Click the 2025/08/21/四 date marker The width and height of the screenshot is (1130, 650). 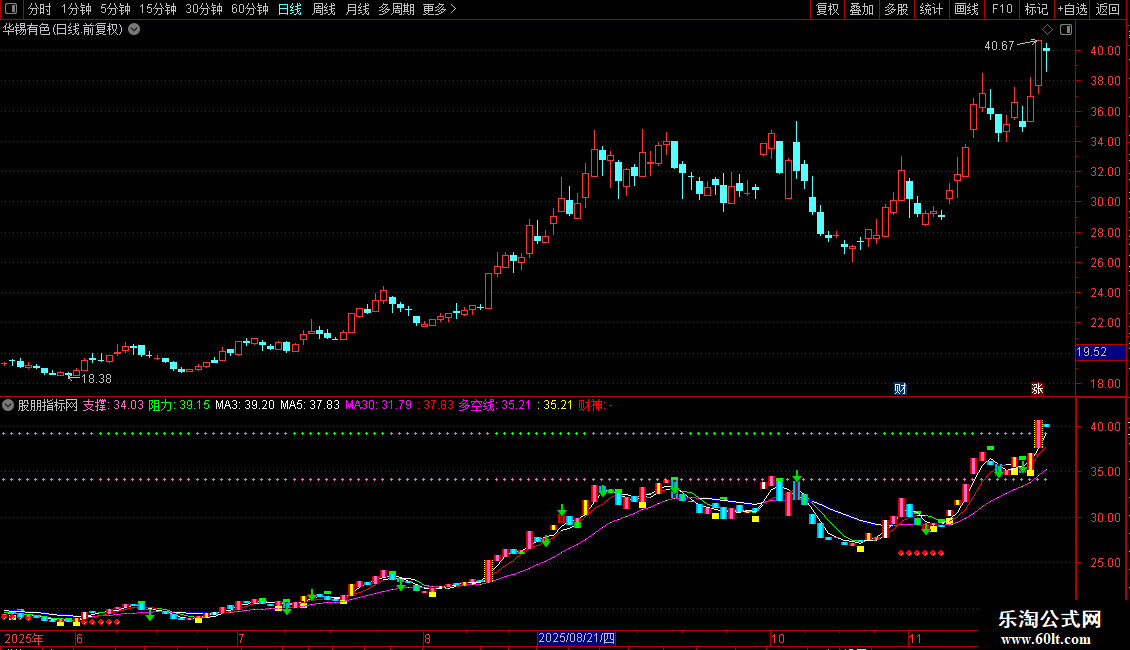tap(577, 638)
